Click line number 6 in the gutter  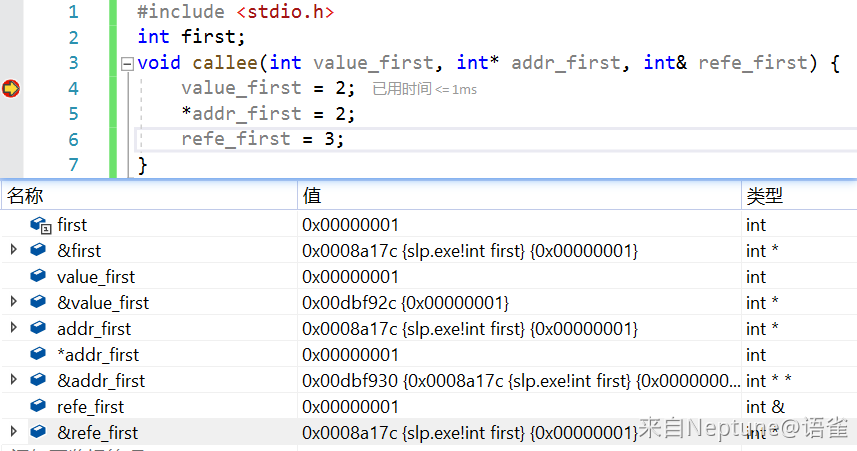click(x=73, y=139)
